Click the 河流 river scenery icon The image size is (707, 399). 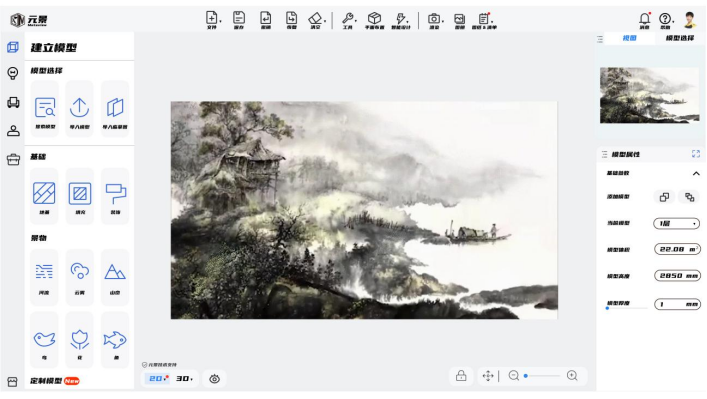click(x=44, y=271)
